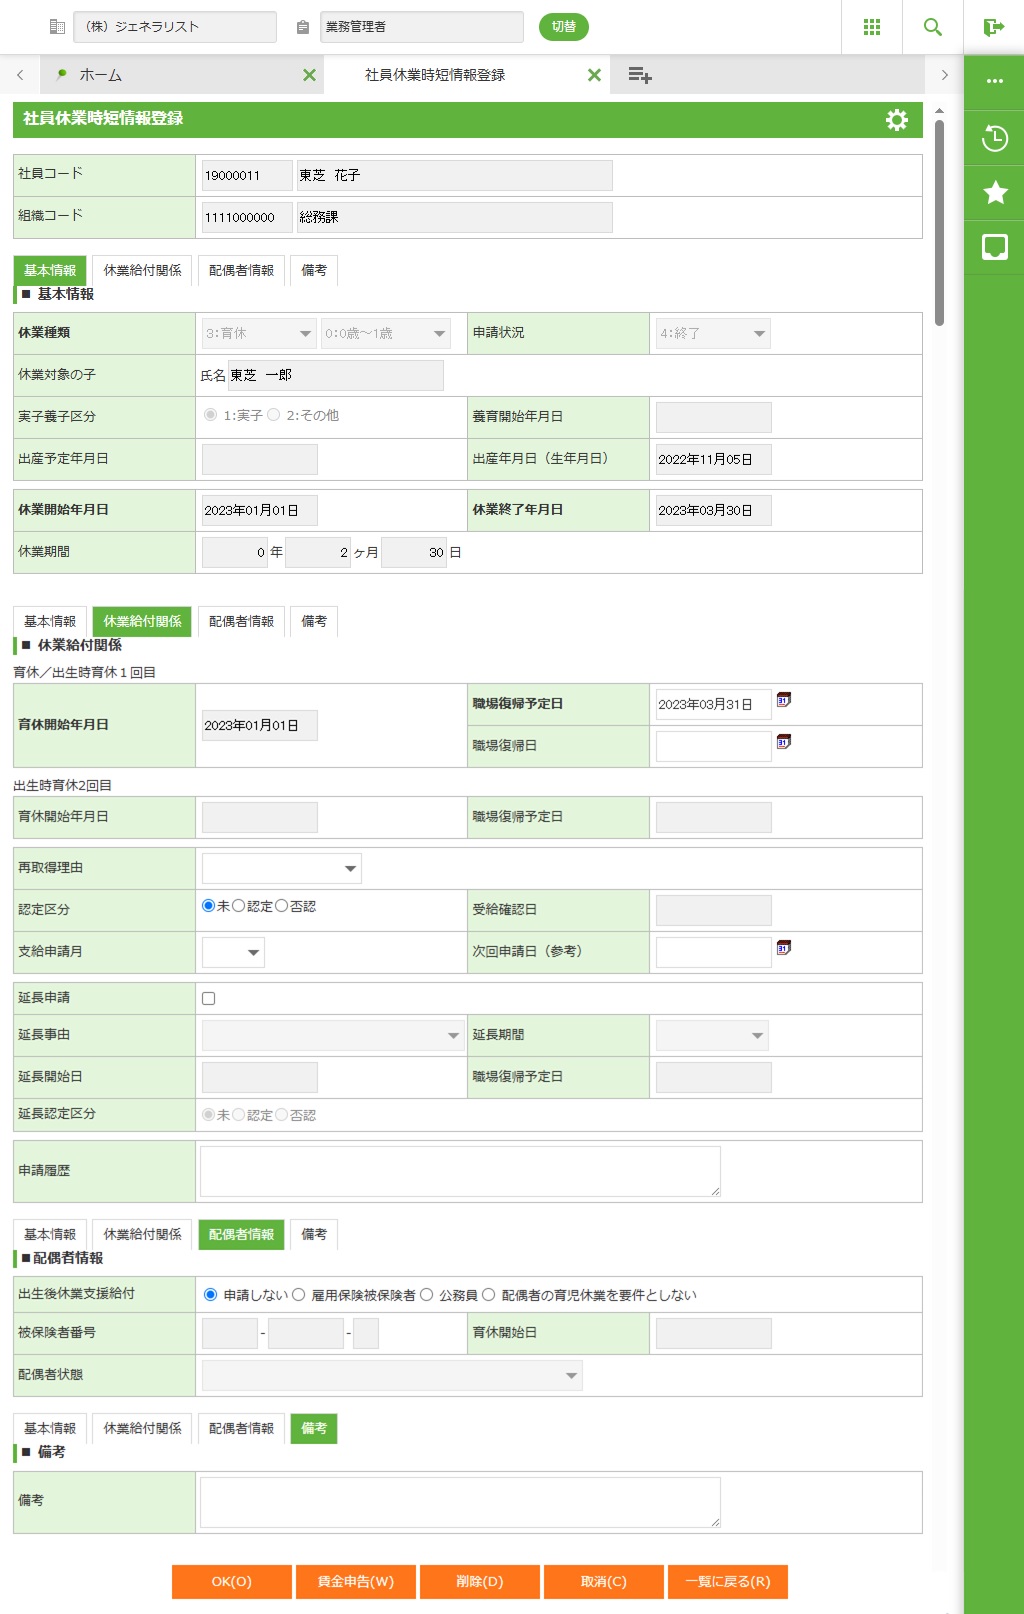Select highlighted 備考 tab above 備考 section
Image resolution: width=1024 pixels, height=1614 pixels.
click(314, 1429)
